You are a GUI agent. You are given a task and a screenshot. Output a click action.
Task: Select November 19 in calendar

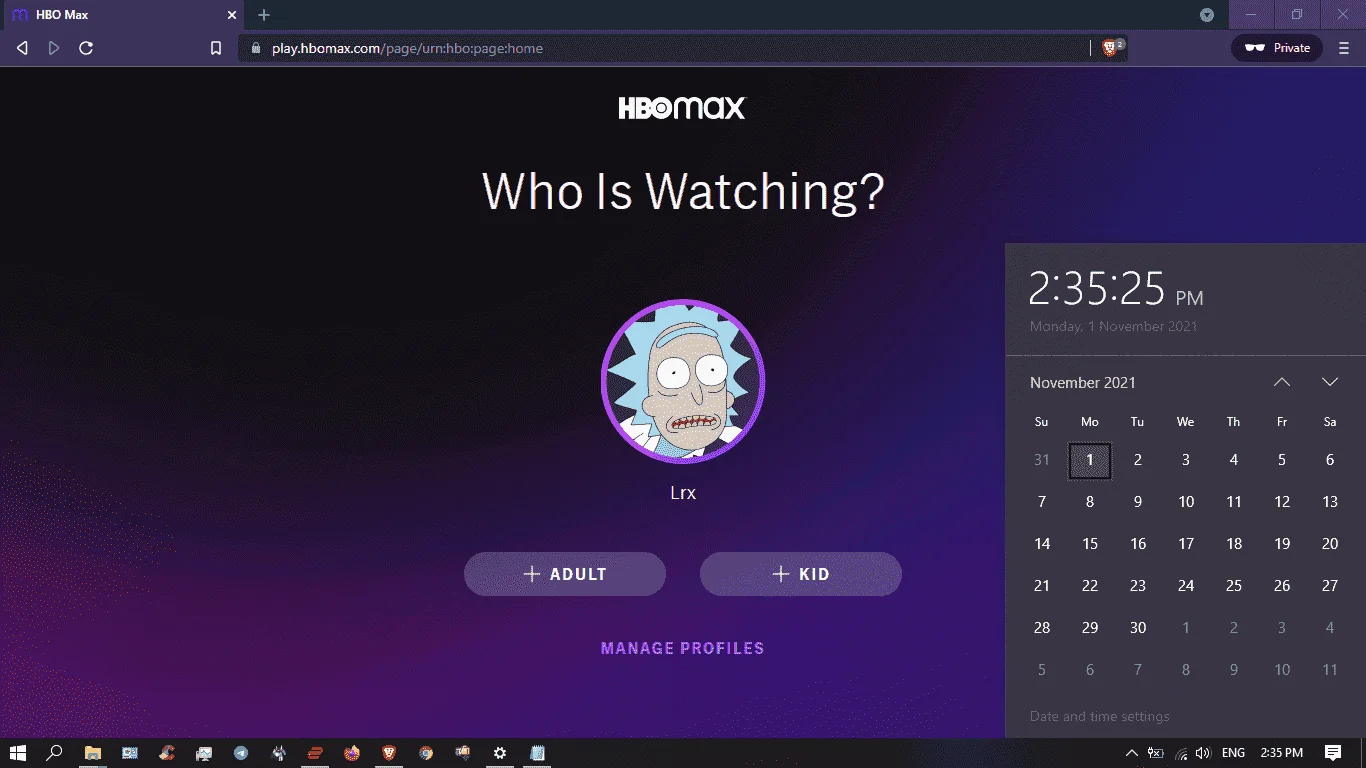click(1282, 544)
